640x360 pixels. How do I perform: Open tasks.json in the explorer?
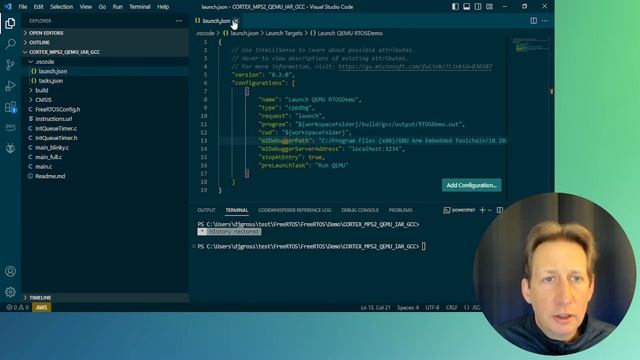[x=105, y=81]
